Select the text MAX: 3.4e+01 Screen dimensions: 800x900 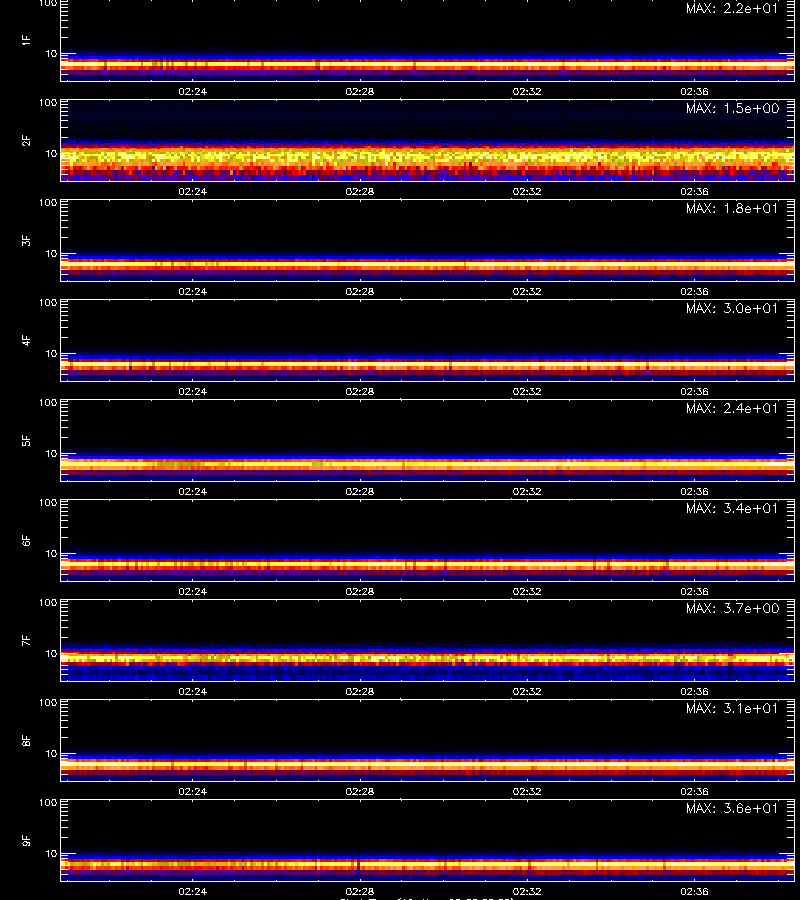732,508
